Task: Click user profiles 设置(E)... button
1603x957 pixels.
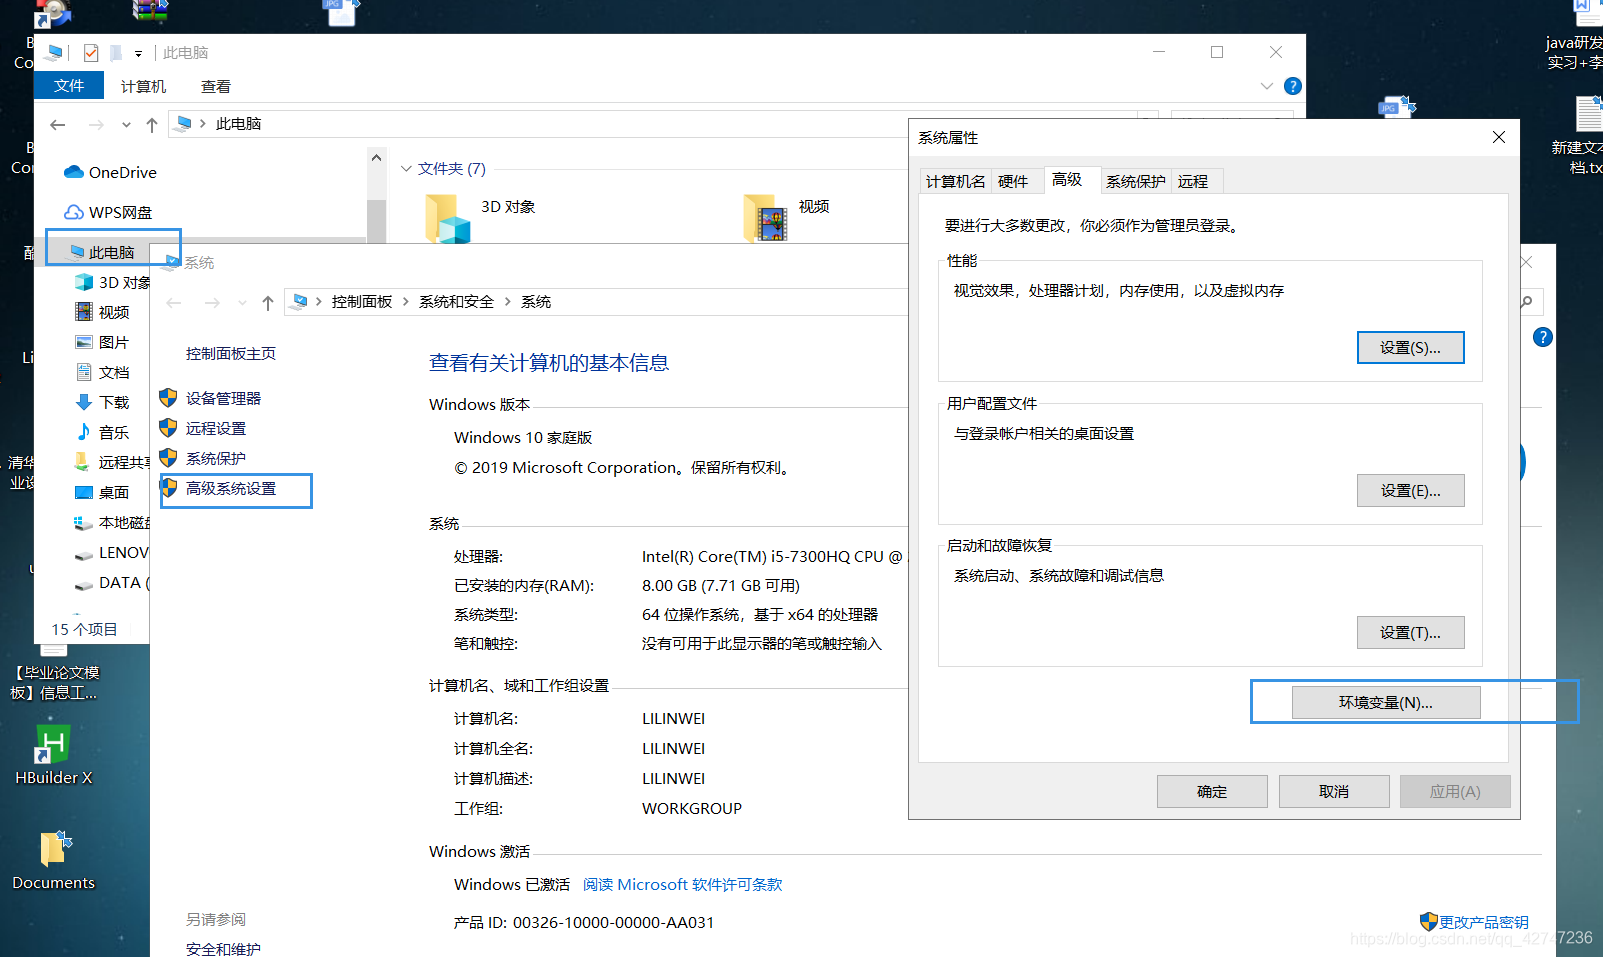Action: (x=1410, y=490)
